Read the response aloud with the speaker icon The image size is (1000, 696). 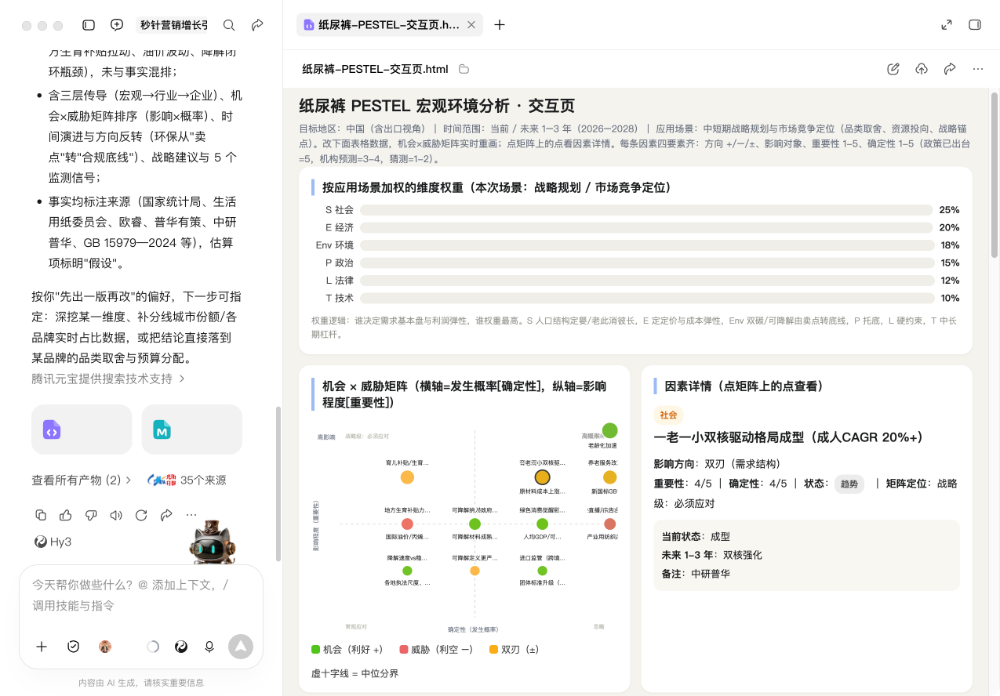point(116,515)
